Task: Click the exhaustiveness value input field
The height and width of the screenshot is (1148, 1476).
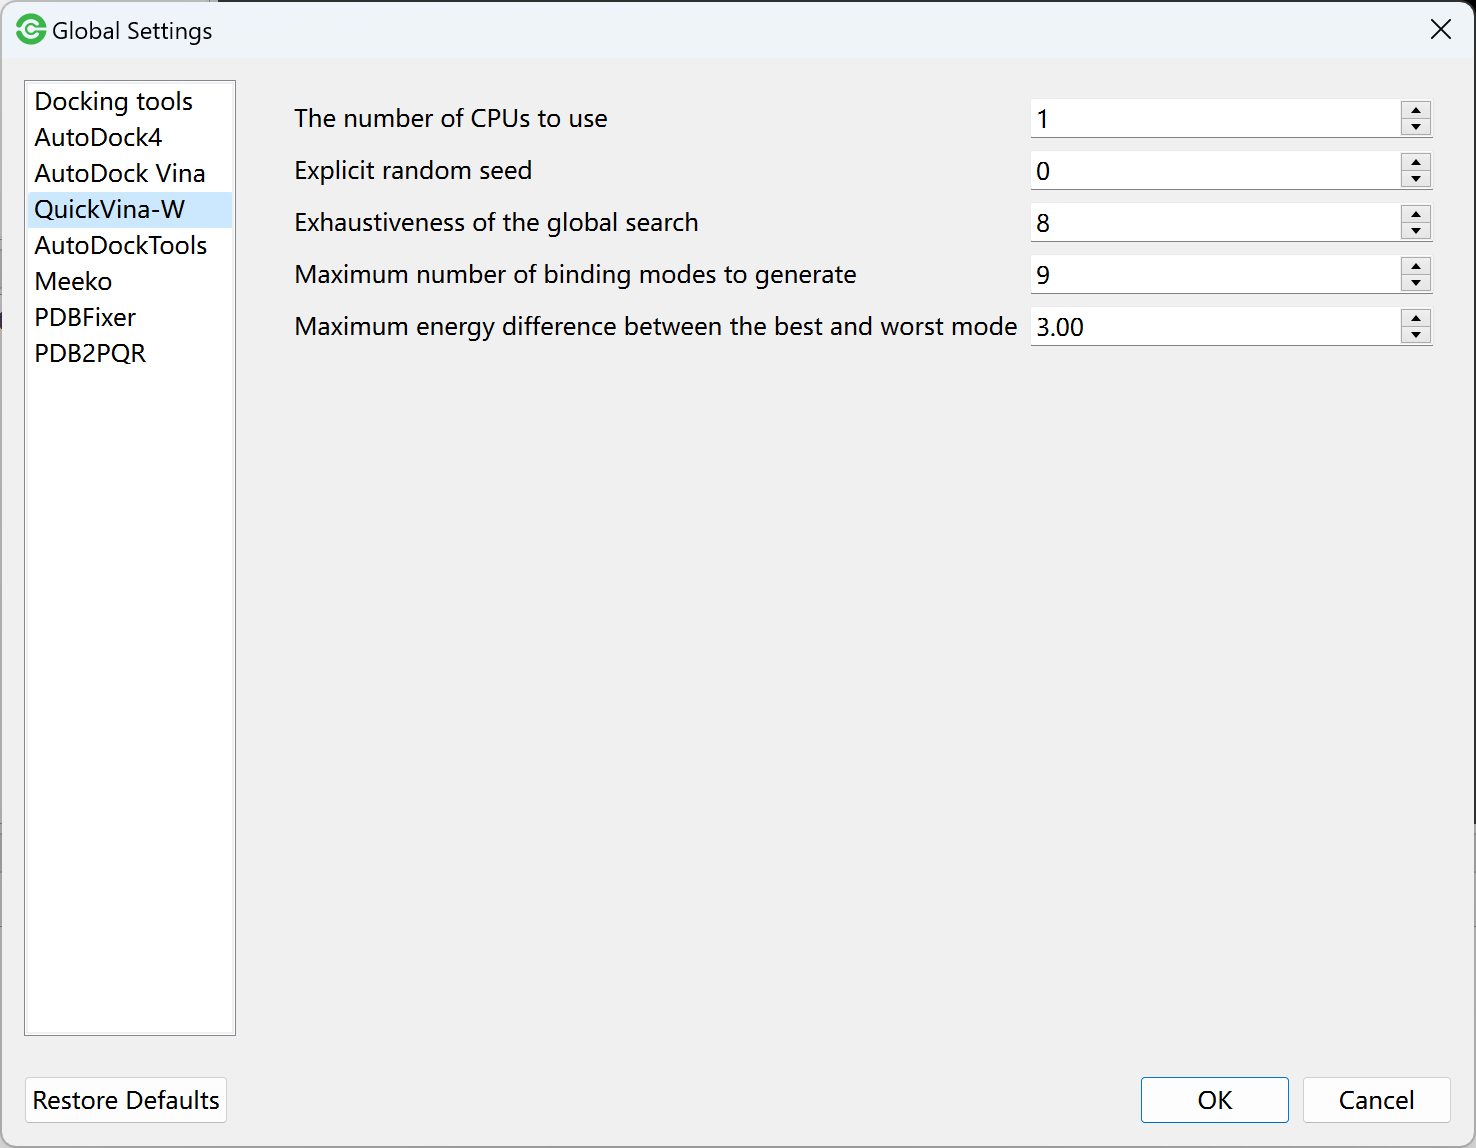Action: click(x=1215, y=223)
